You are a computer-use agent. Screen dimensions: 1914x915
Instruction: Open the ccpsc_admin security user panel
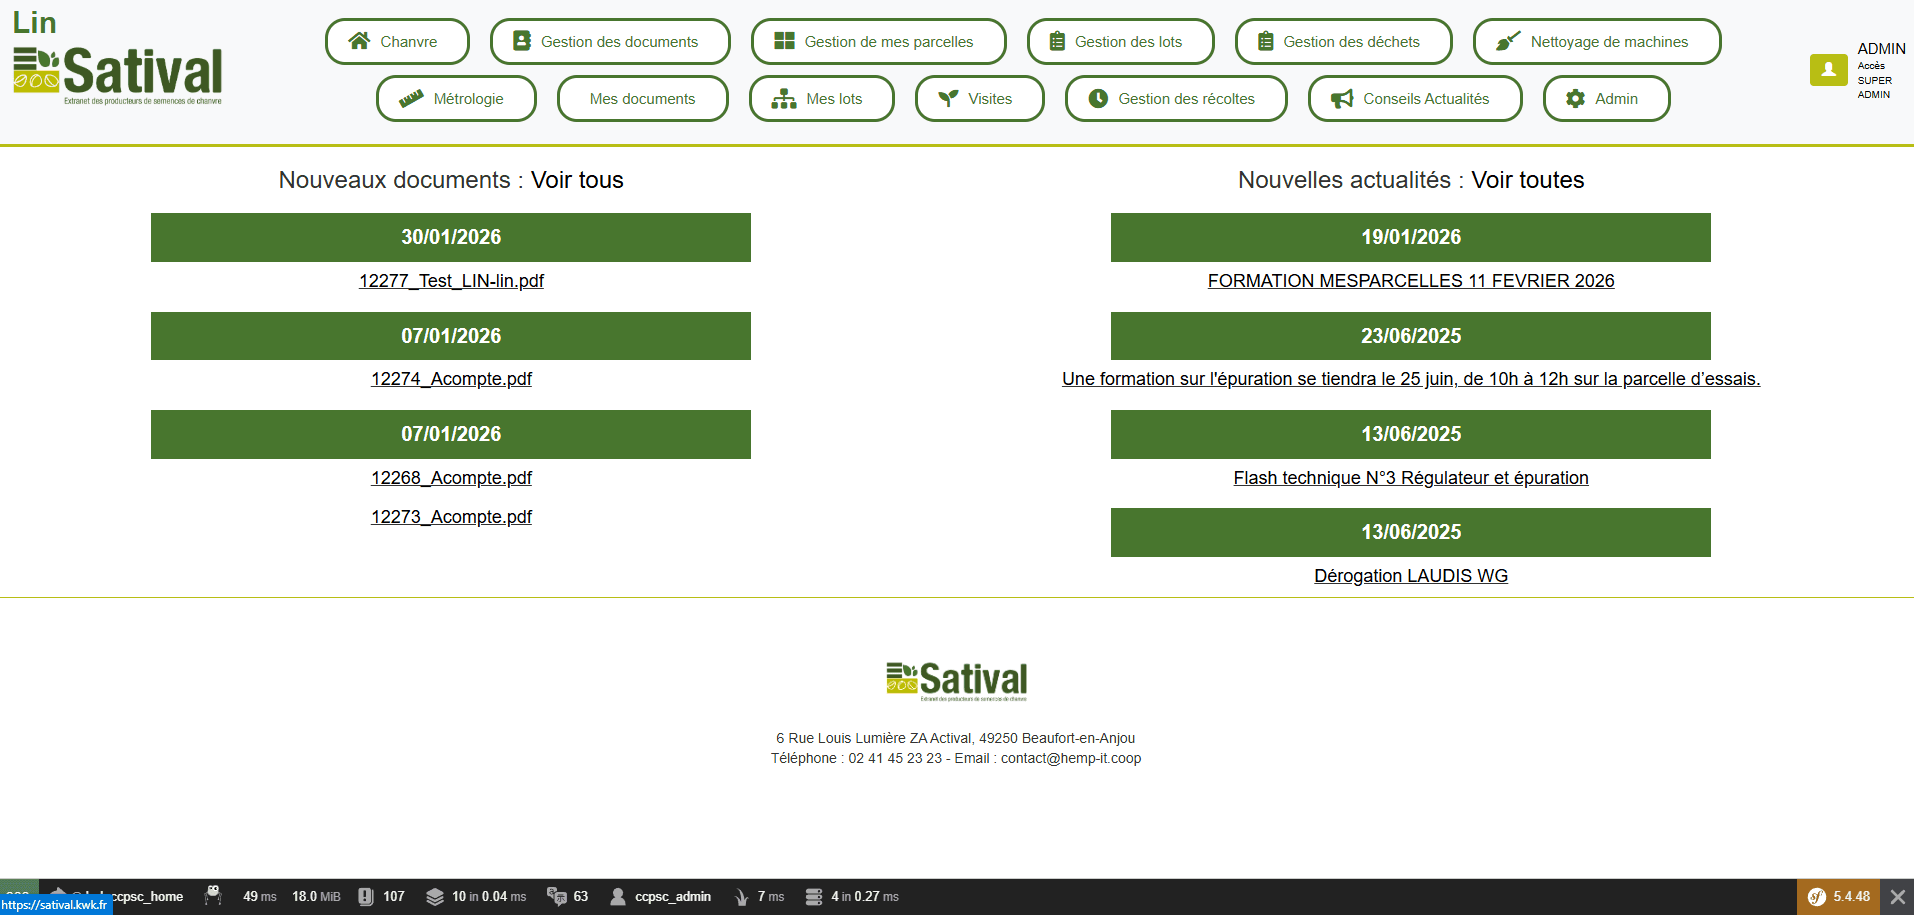(661, 897)
